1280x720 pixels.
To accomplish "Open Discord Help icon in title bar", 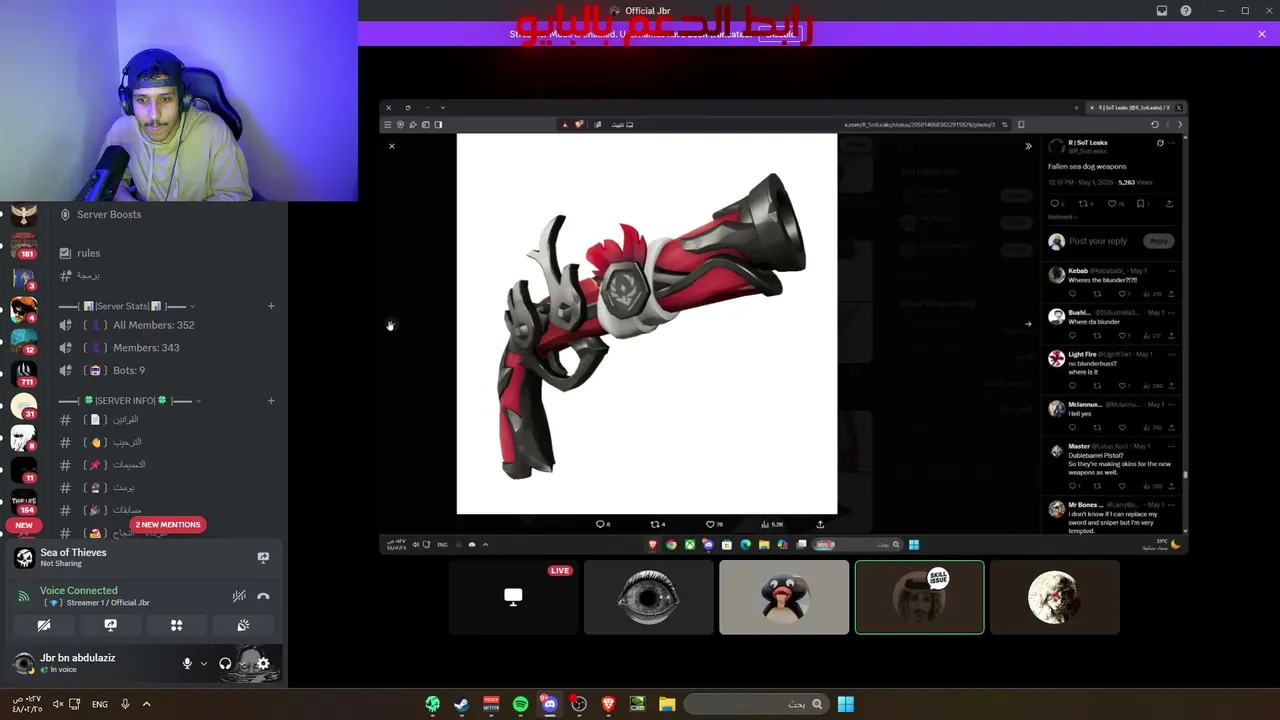I will pos(1186,11).
